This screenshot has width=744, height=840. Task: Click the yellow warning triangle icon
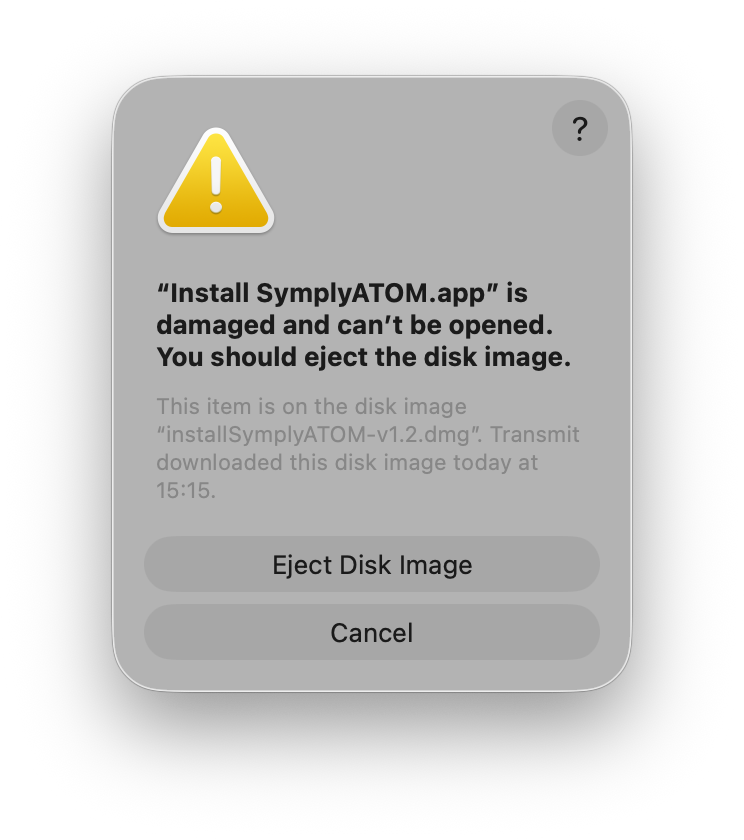(x=216, y=181)
